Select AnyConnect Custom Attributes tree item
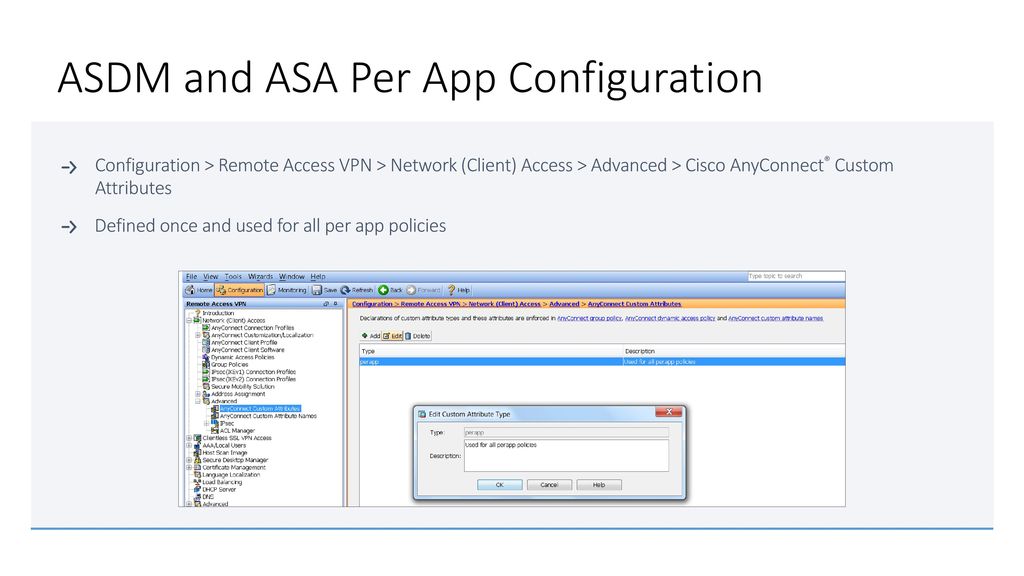 click(260, 408)
